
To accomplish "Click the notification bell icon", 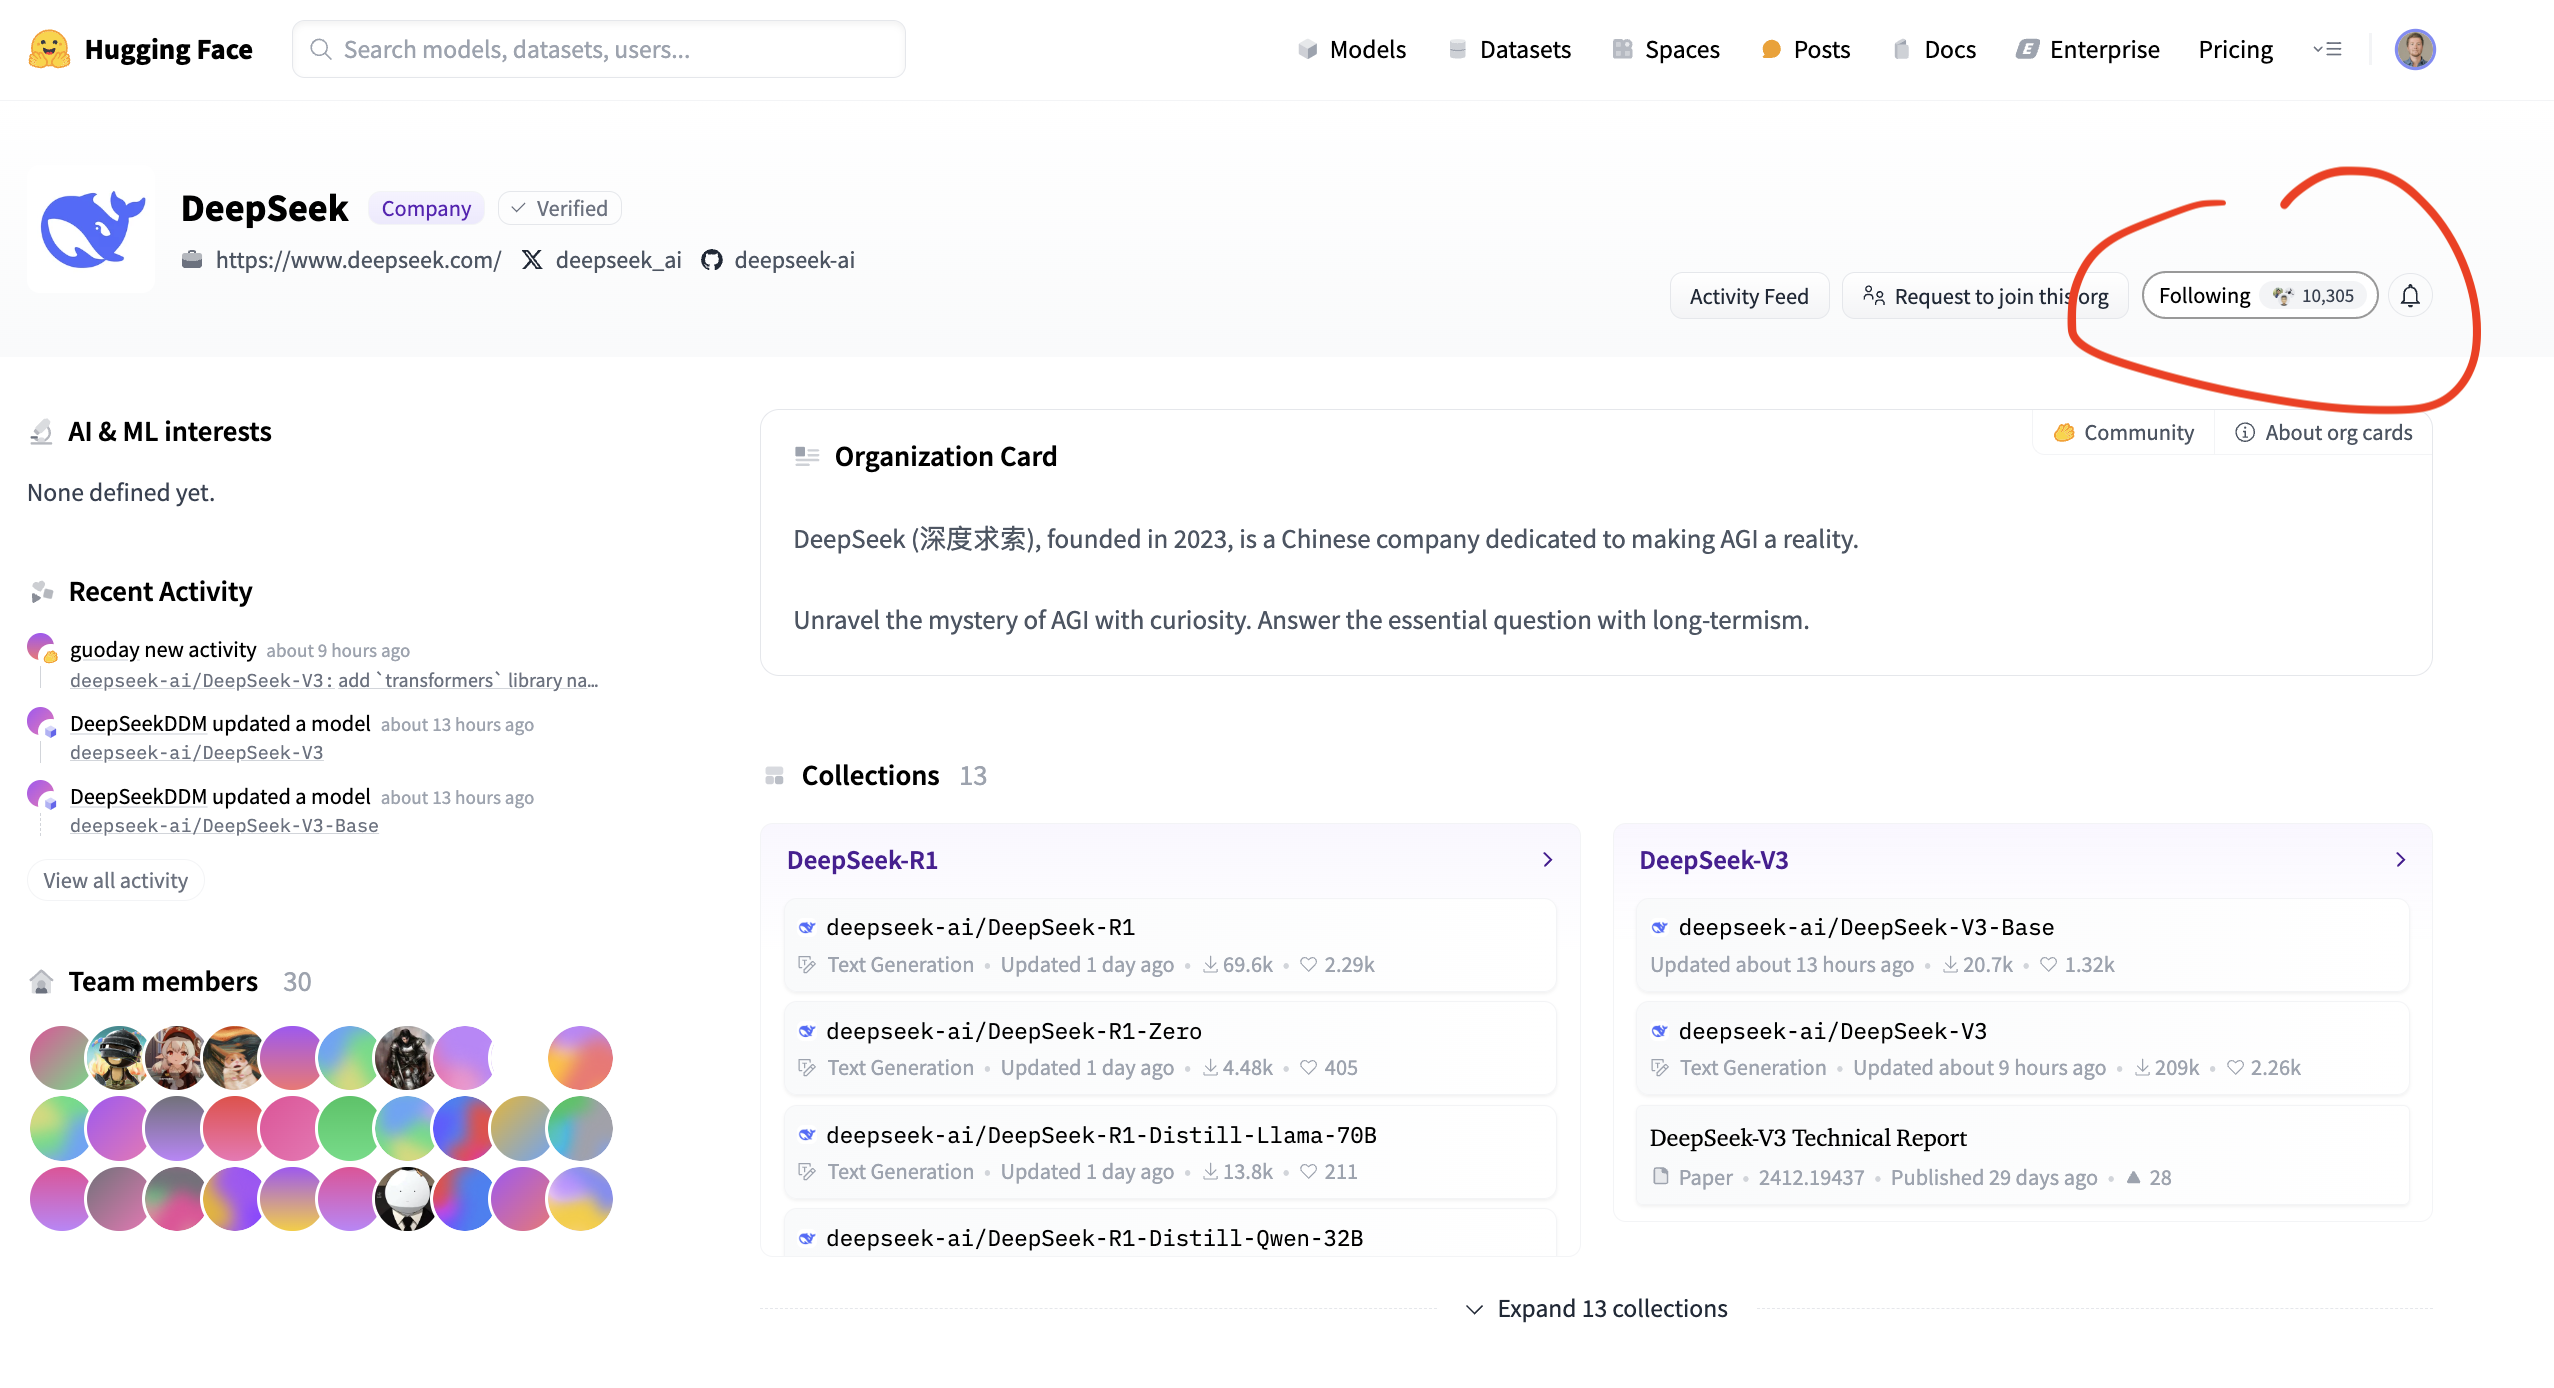I will (2410, 296).
